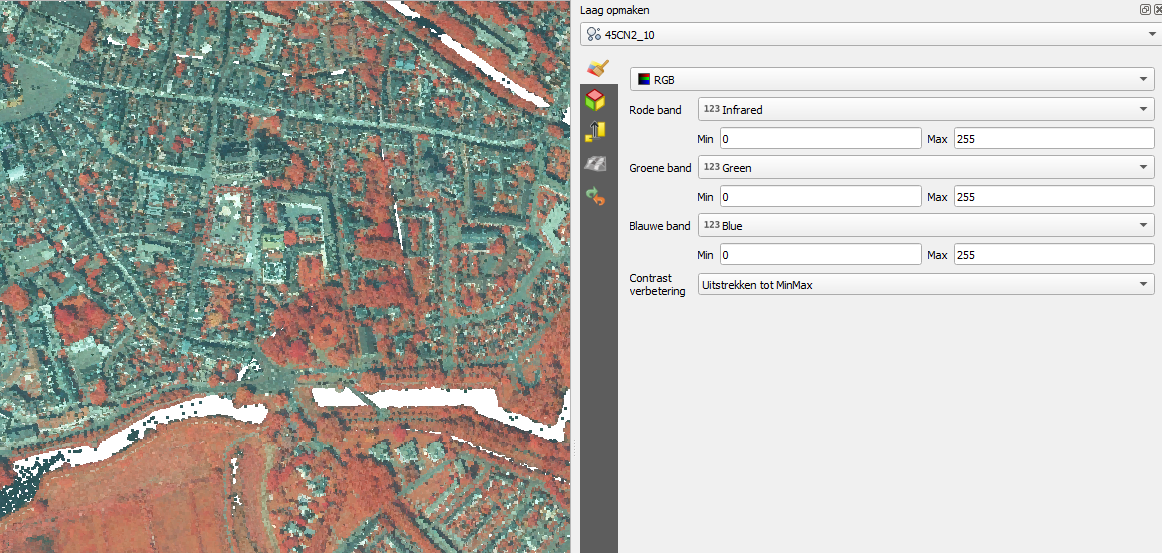Click the Rode band Min field
This screenshot has height=553, width=1162.
pyautogui.click(x=819, y=139)
